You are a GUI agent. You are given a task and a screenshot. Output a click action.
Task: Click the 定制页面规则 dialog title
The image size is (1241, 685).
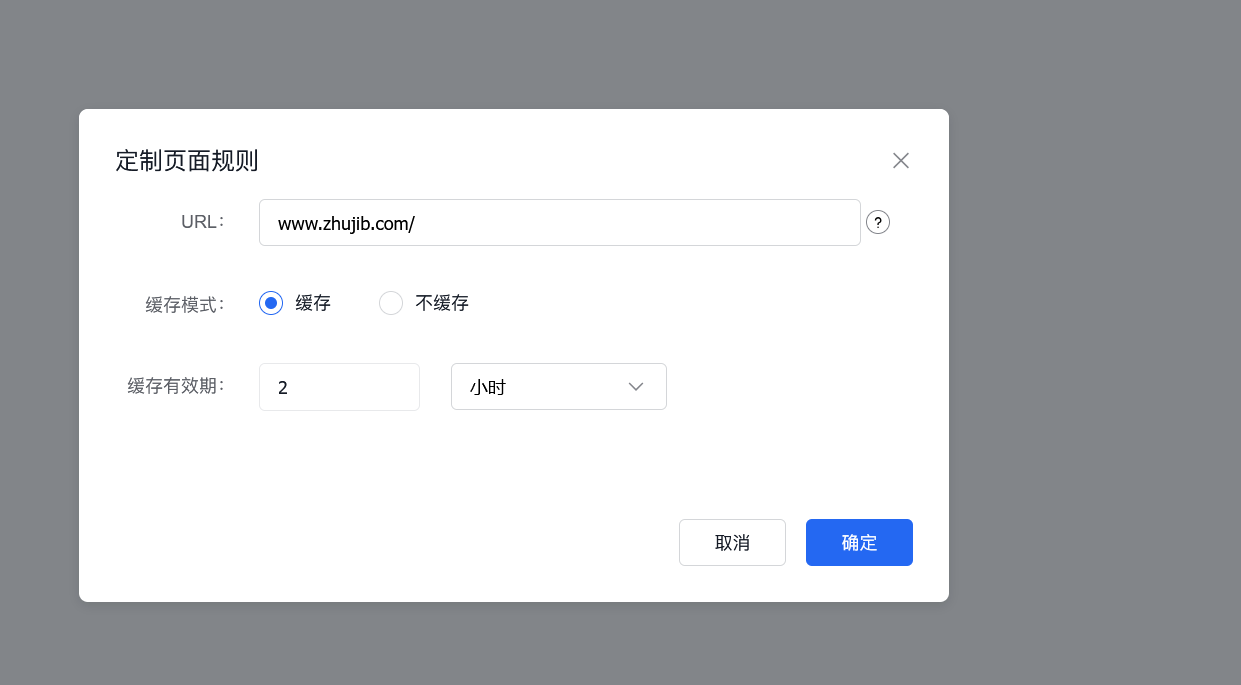point(186,160)
